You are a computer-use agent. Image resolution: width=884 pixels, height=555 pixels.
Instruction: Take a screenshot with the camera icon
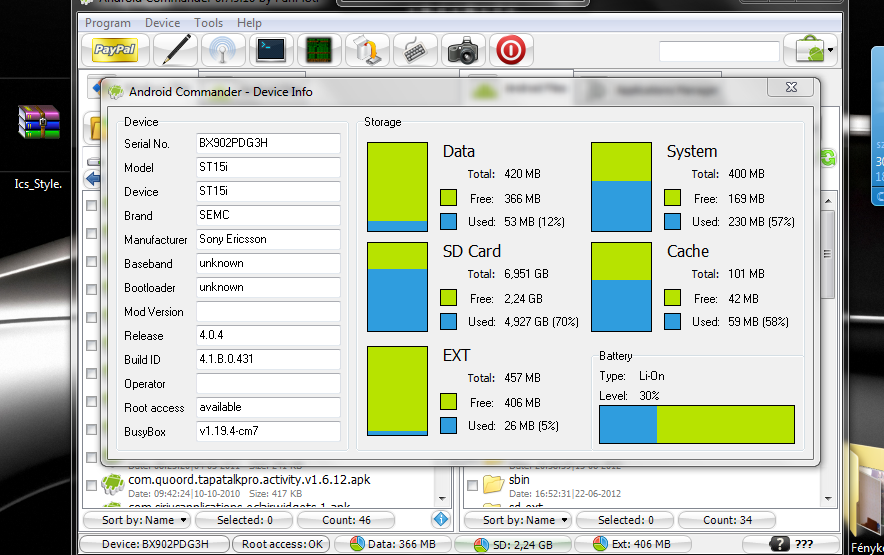463,50
